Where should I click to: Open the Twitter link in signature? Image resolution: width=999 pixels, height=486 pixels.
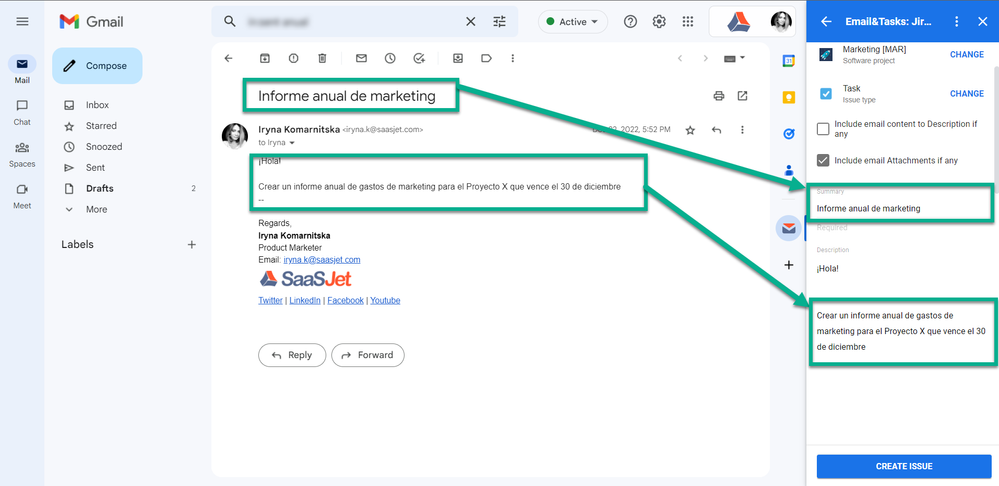click(x=270, y=301)
